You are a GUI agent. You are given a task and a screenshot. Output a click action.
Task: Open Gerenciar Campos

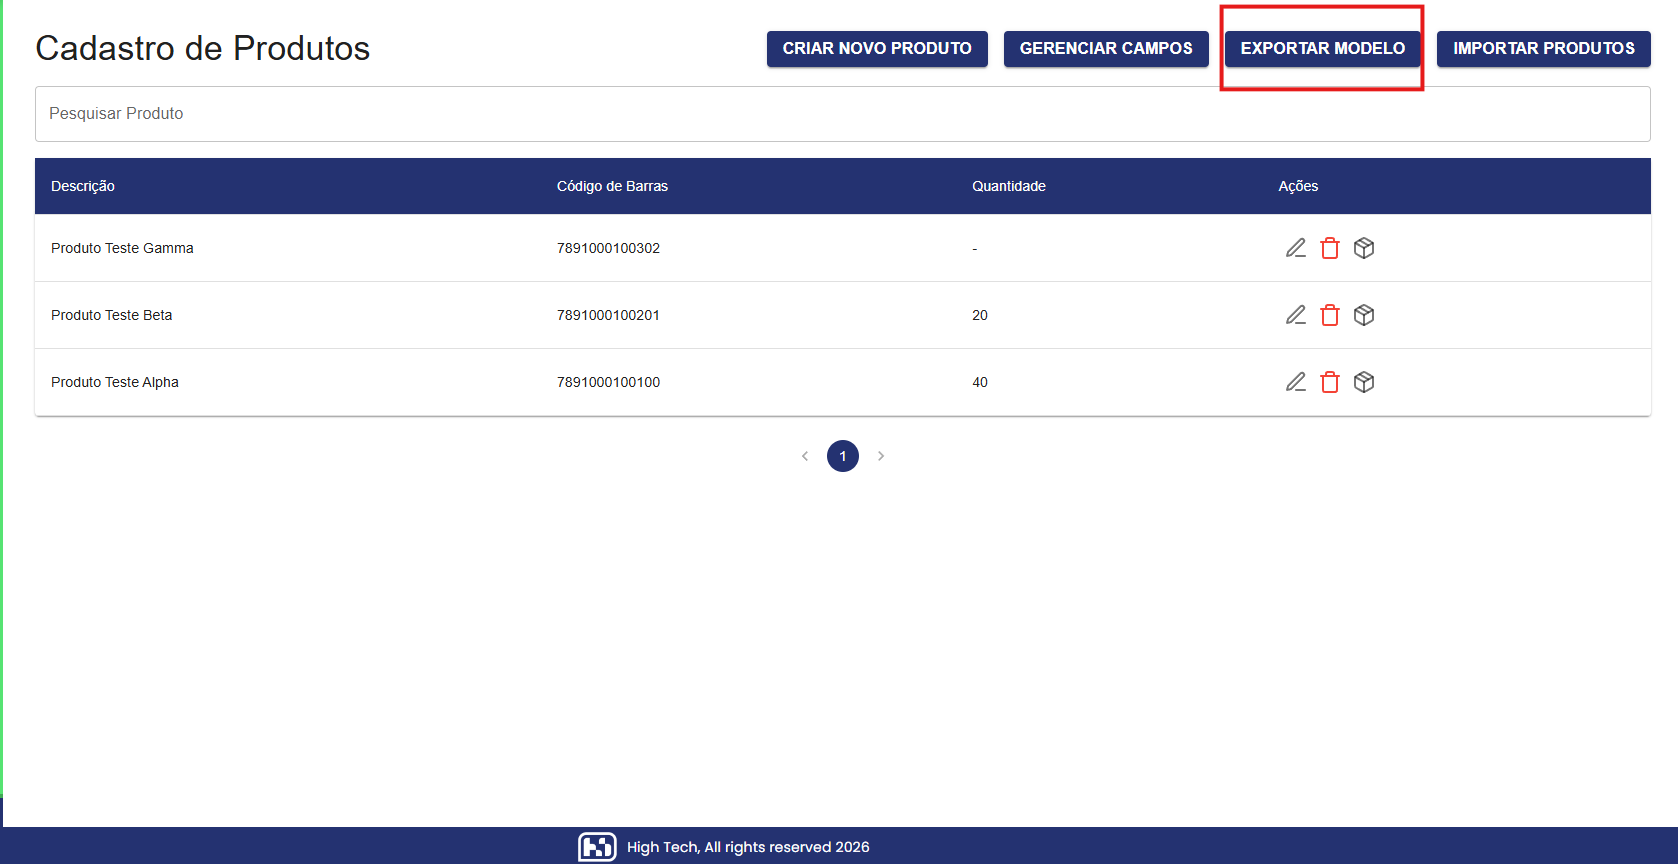click(x=1106, y=49)
